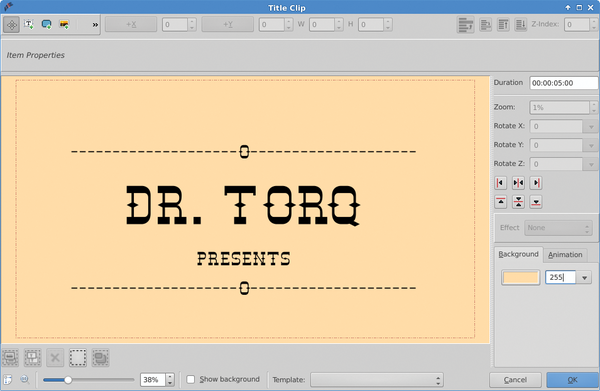Align item to left edge
Screen dimensions: 600x391
pyautogui.click(x=501, y=183)
